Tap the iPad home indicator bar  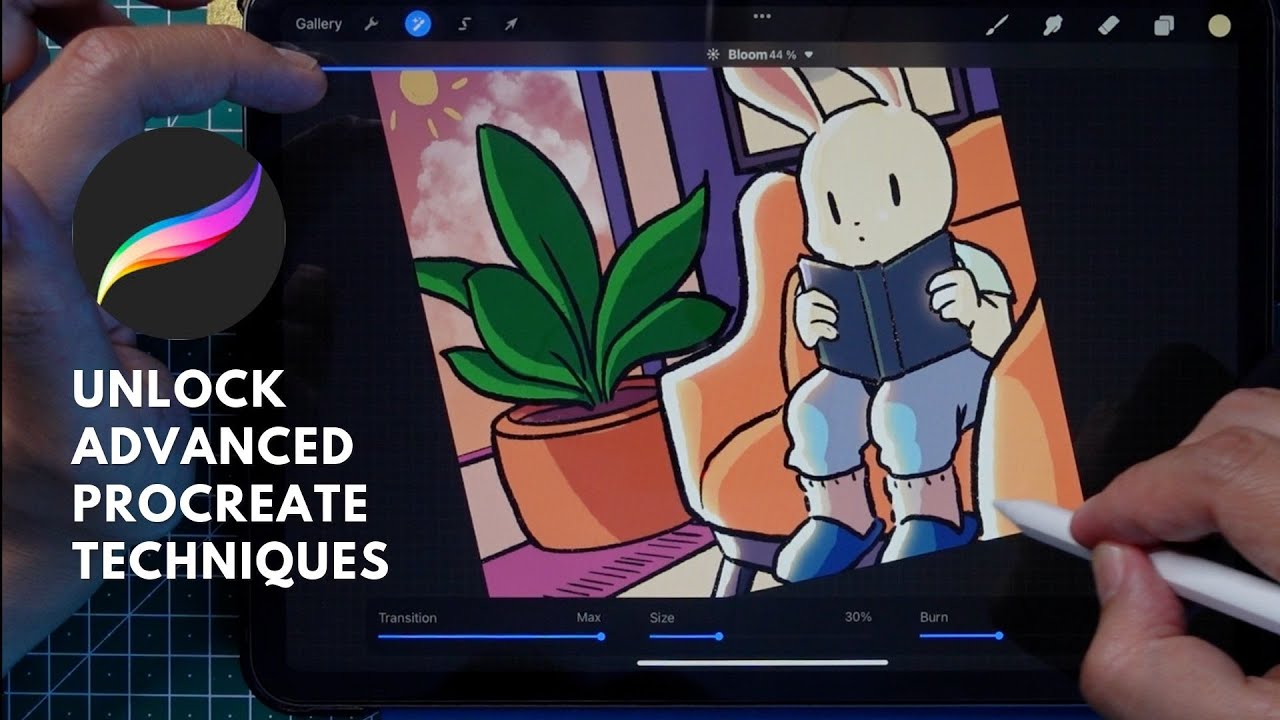tap(762, 662)
